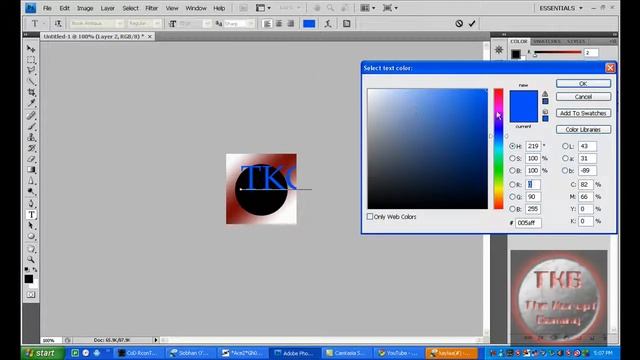Select the Move tool

tap(31, 49)
